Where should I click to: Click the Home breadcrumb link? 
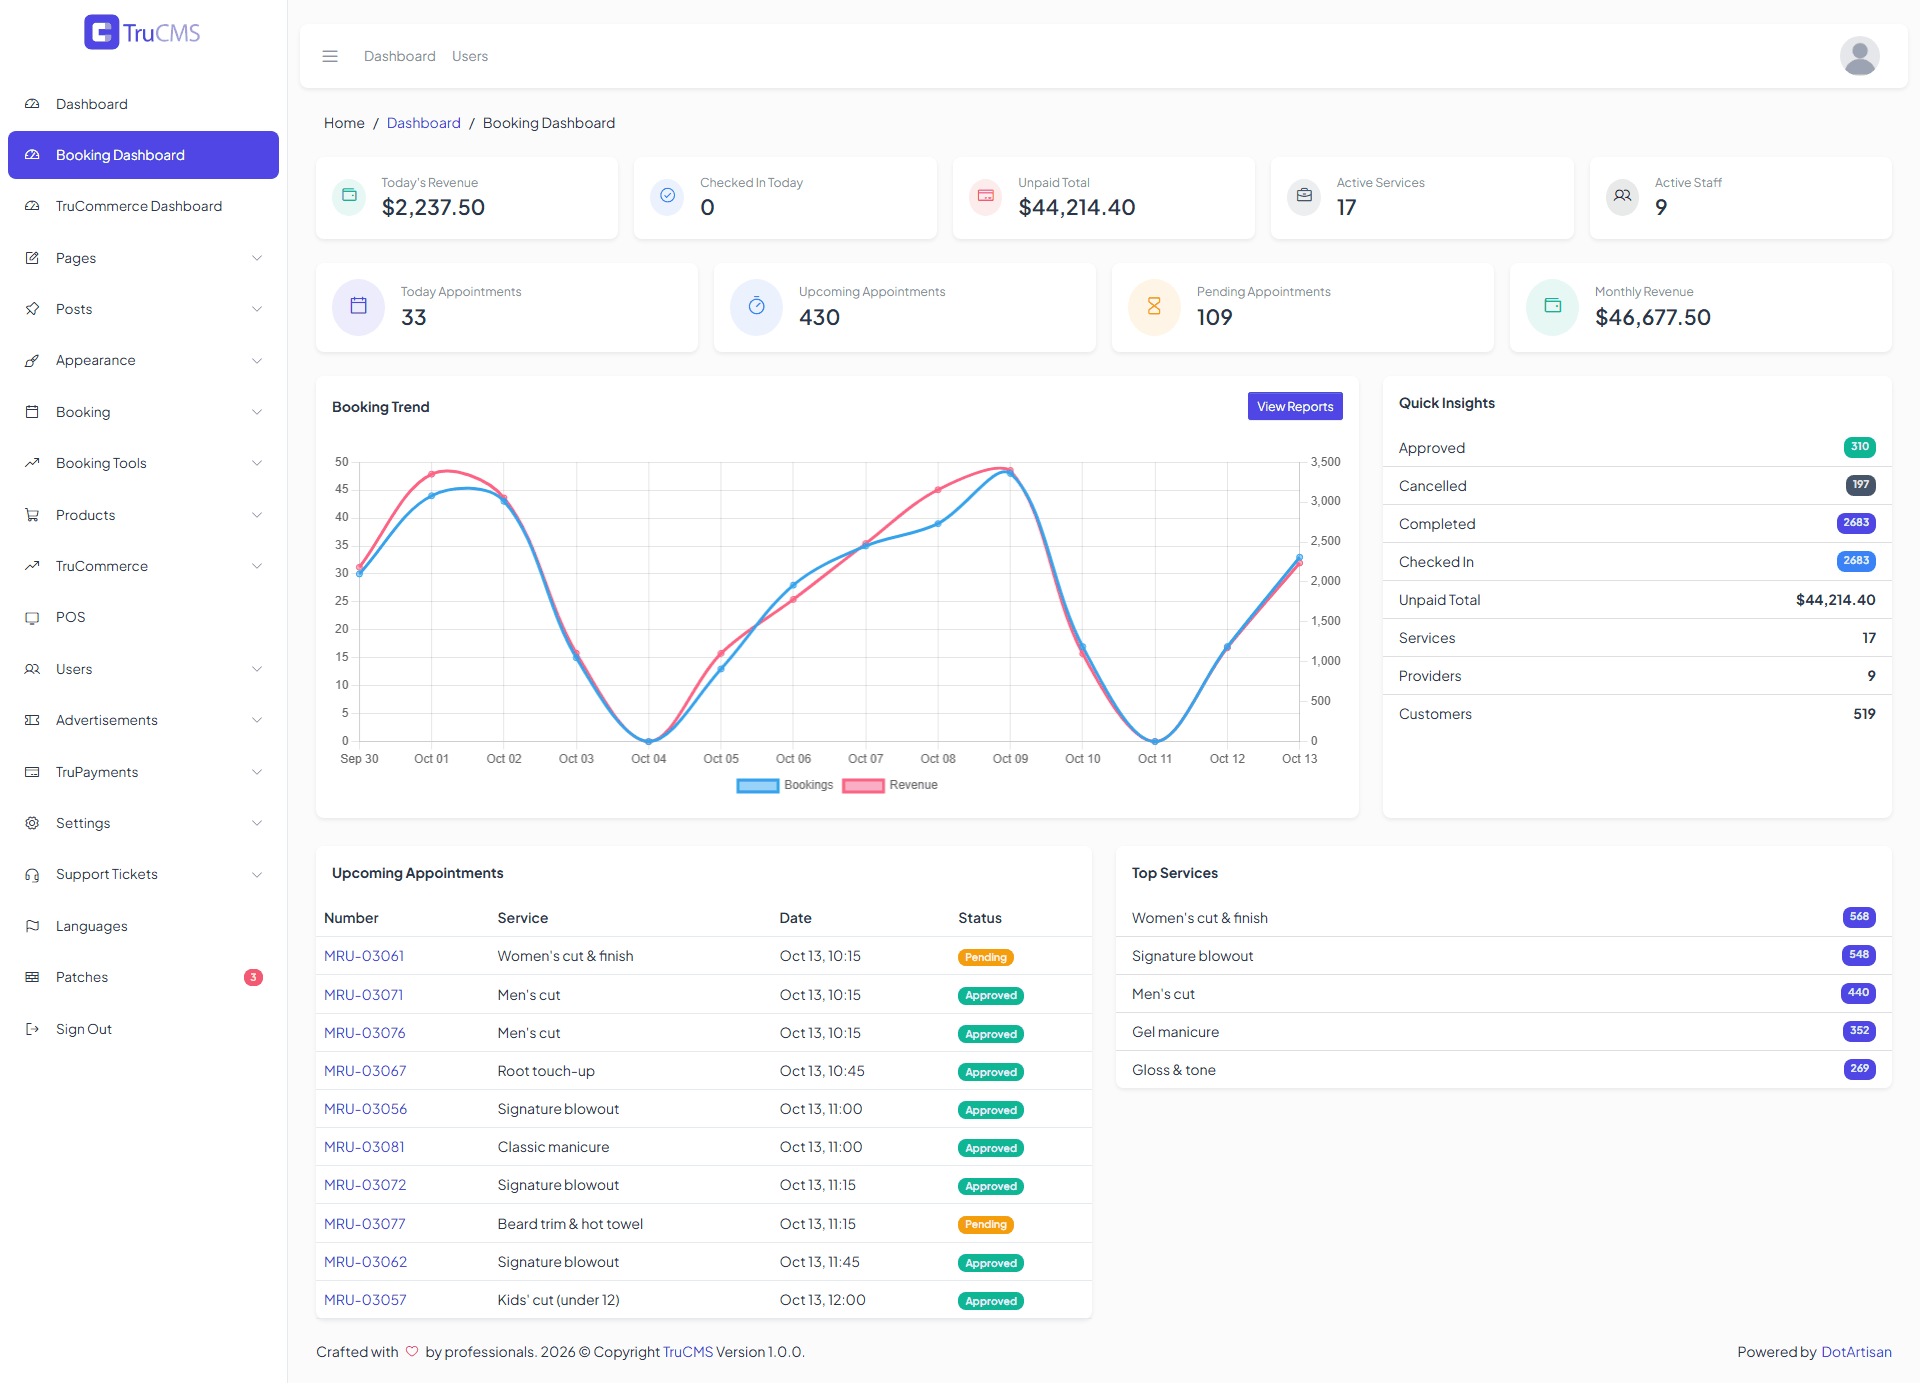344,123
